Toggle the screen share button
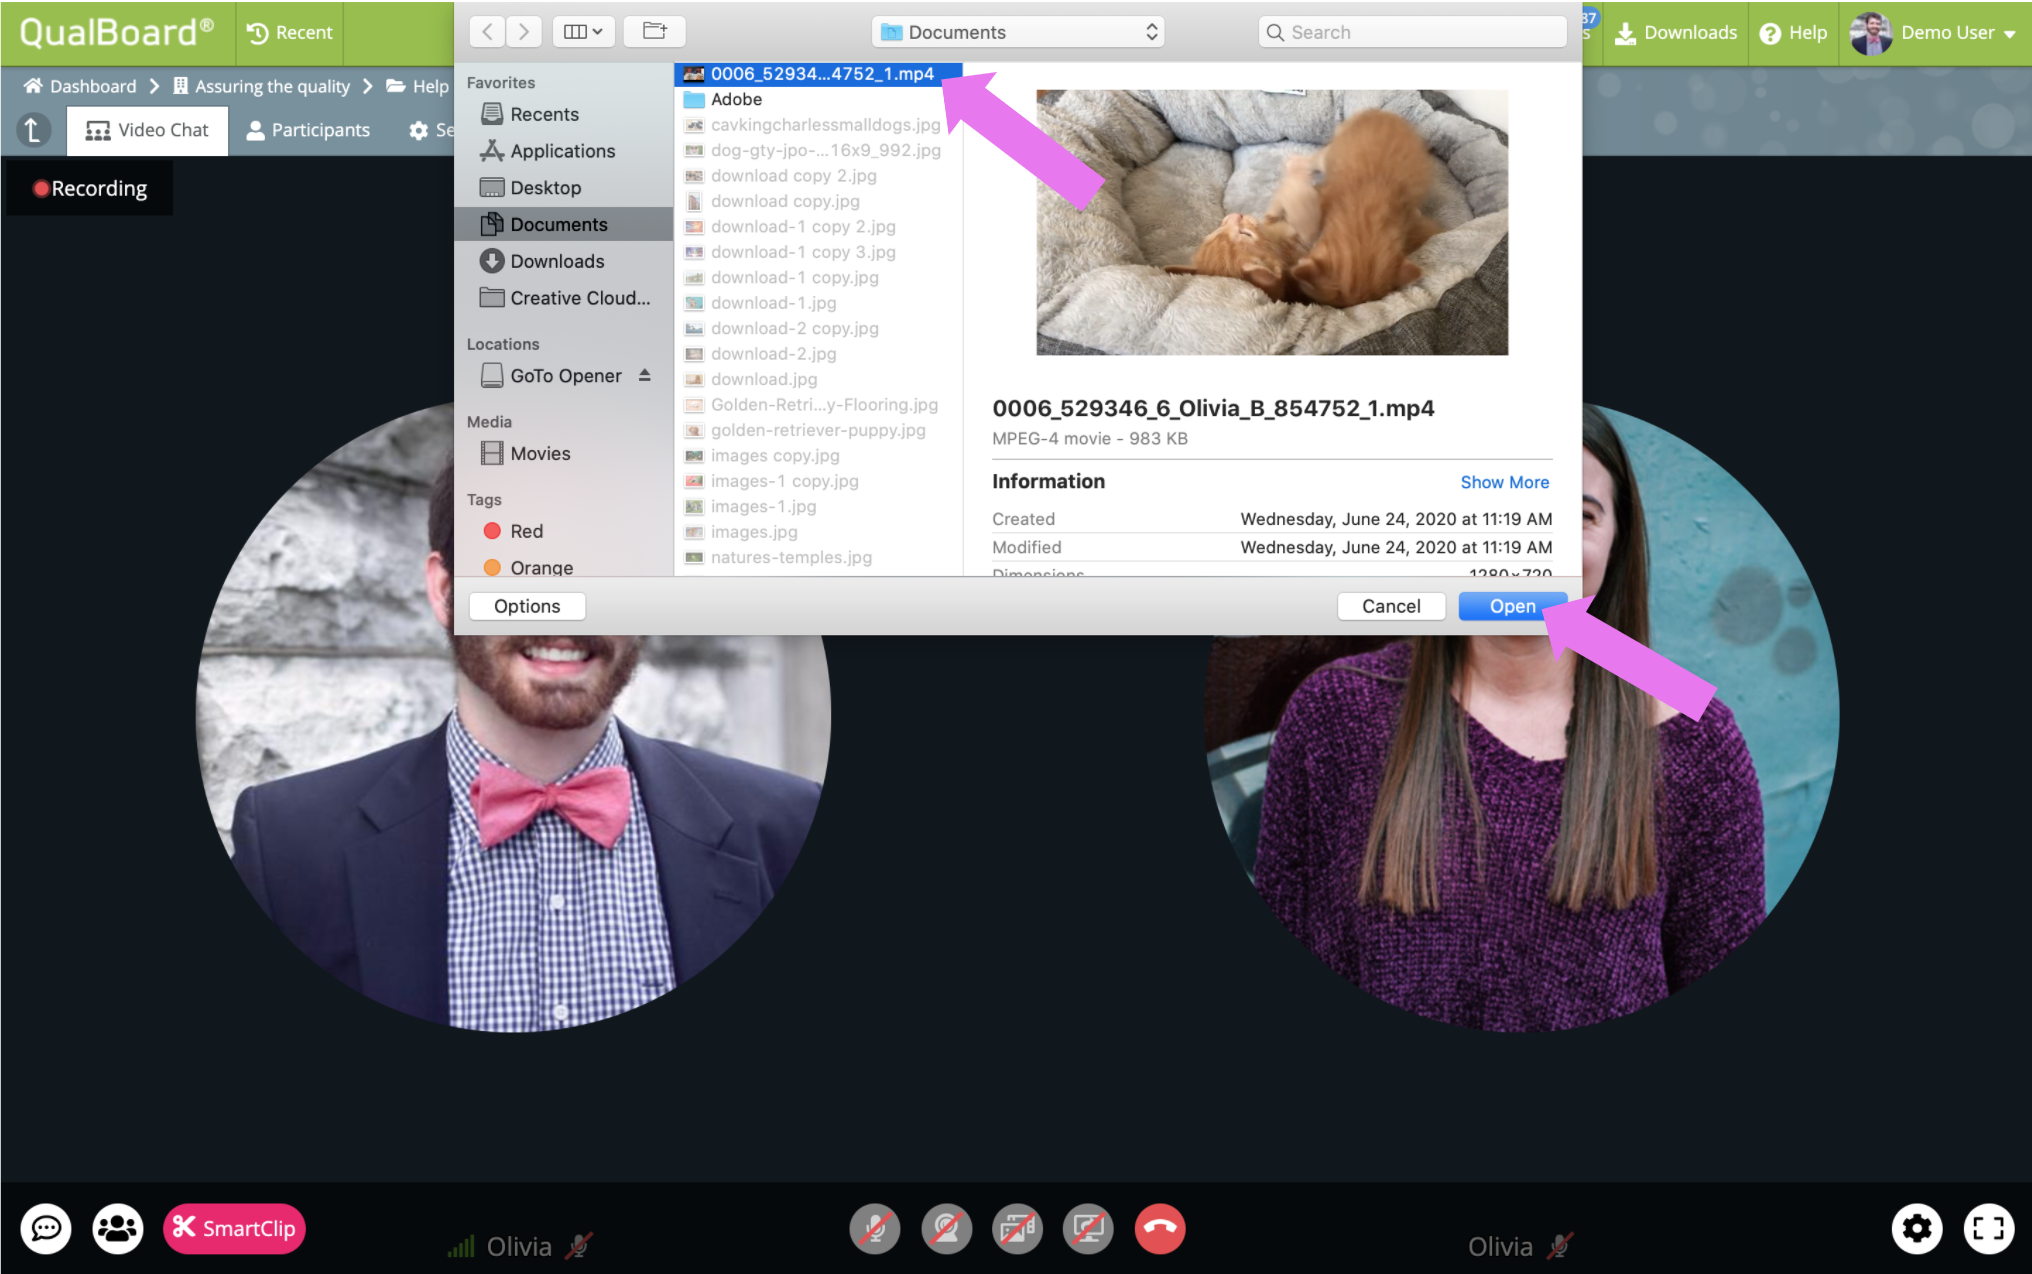The width and height of the screenshot is (2032, 1274). pos(1088,1228)
